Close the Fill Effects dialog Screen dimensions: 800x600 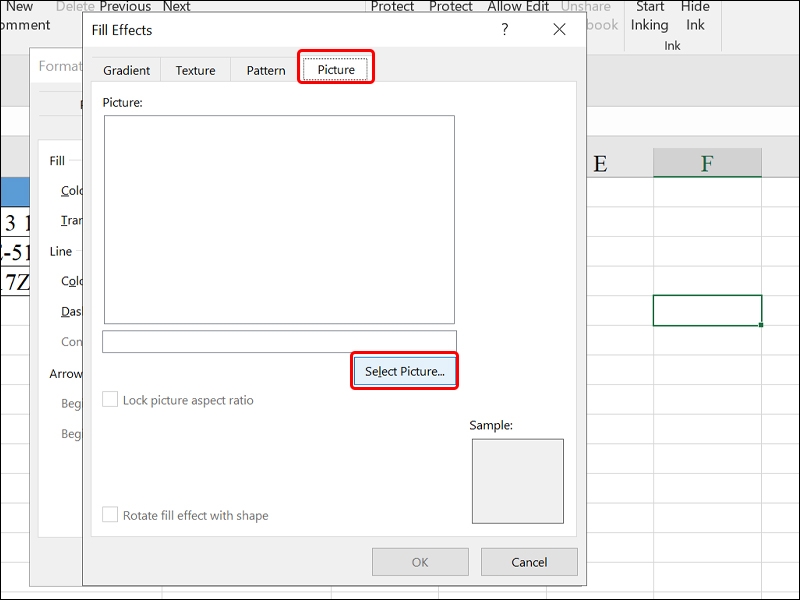(559, 29)
